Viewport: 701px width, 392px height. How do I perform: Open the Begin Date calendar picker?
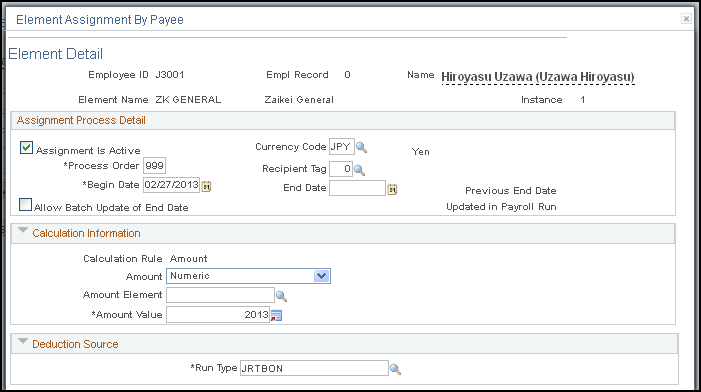(206, 186)
